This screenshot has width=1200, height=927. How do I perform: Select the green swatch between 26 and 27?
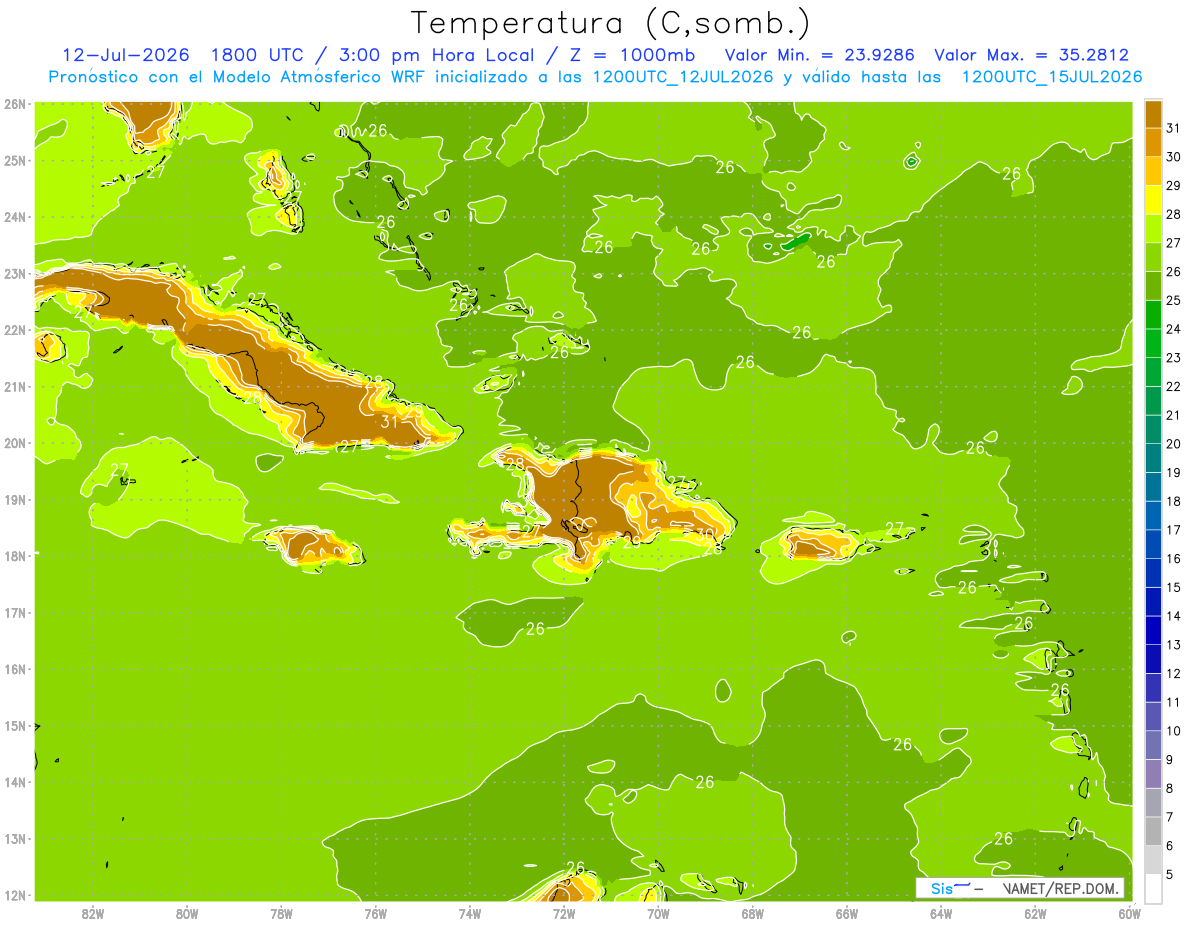[1153, 257]
